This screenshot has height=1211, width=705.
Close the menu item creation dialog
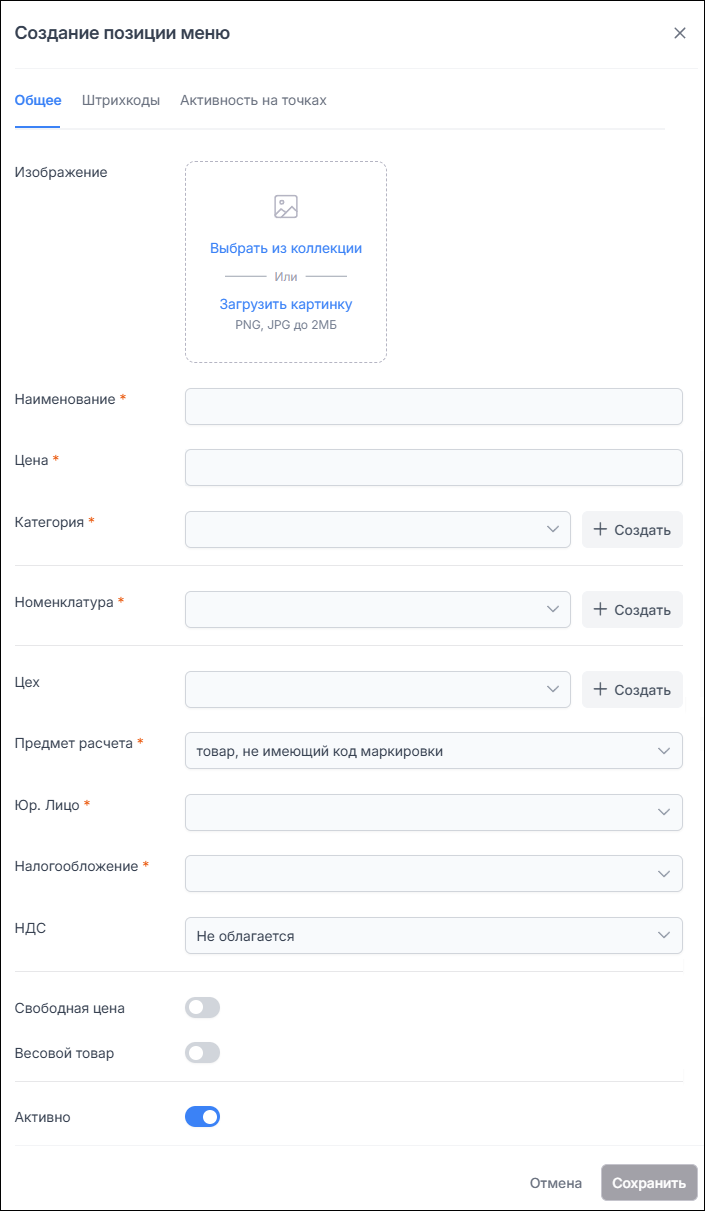click(680, 33)
